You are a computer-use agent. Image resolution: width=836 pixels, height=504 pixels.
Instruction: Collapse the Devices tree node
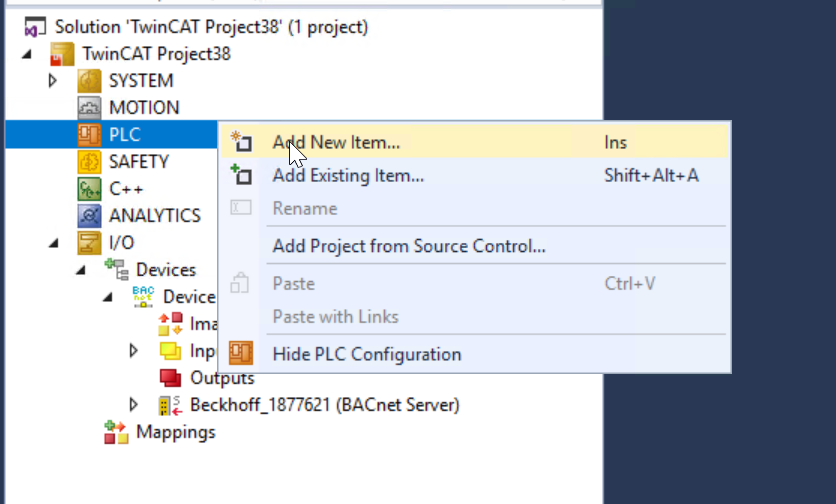pyautogui.click(x=81, y=270)
